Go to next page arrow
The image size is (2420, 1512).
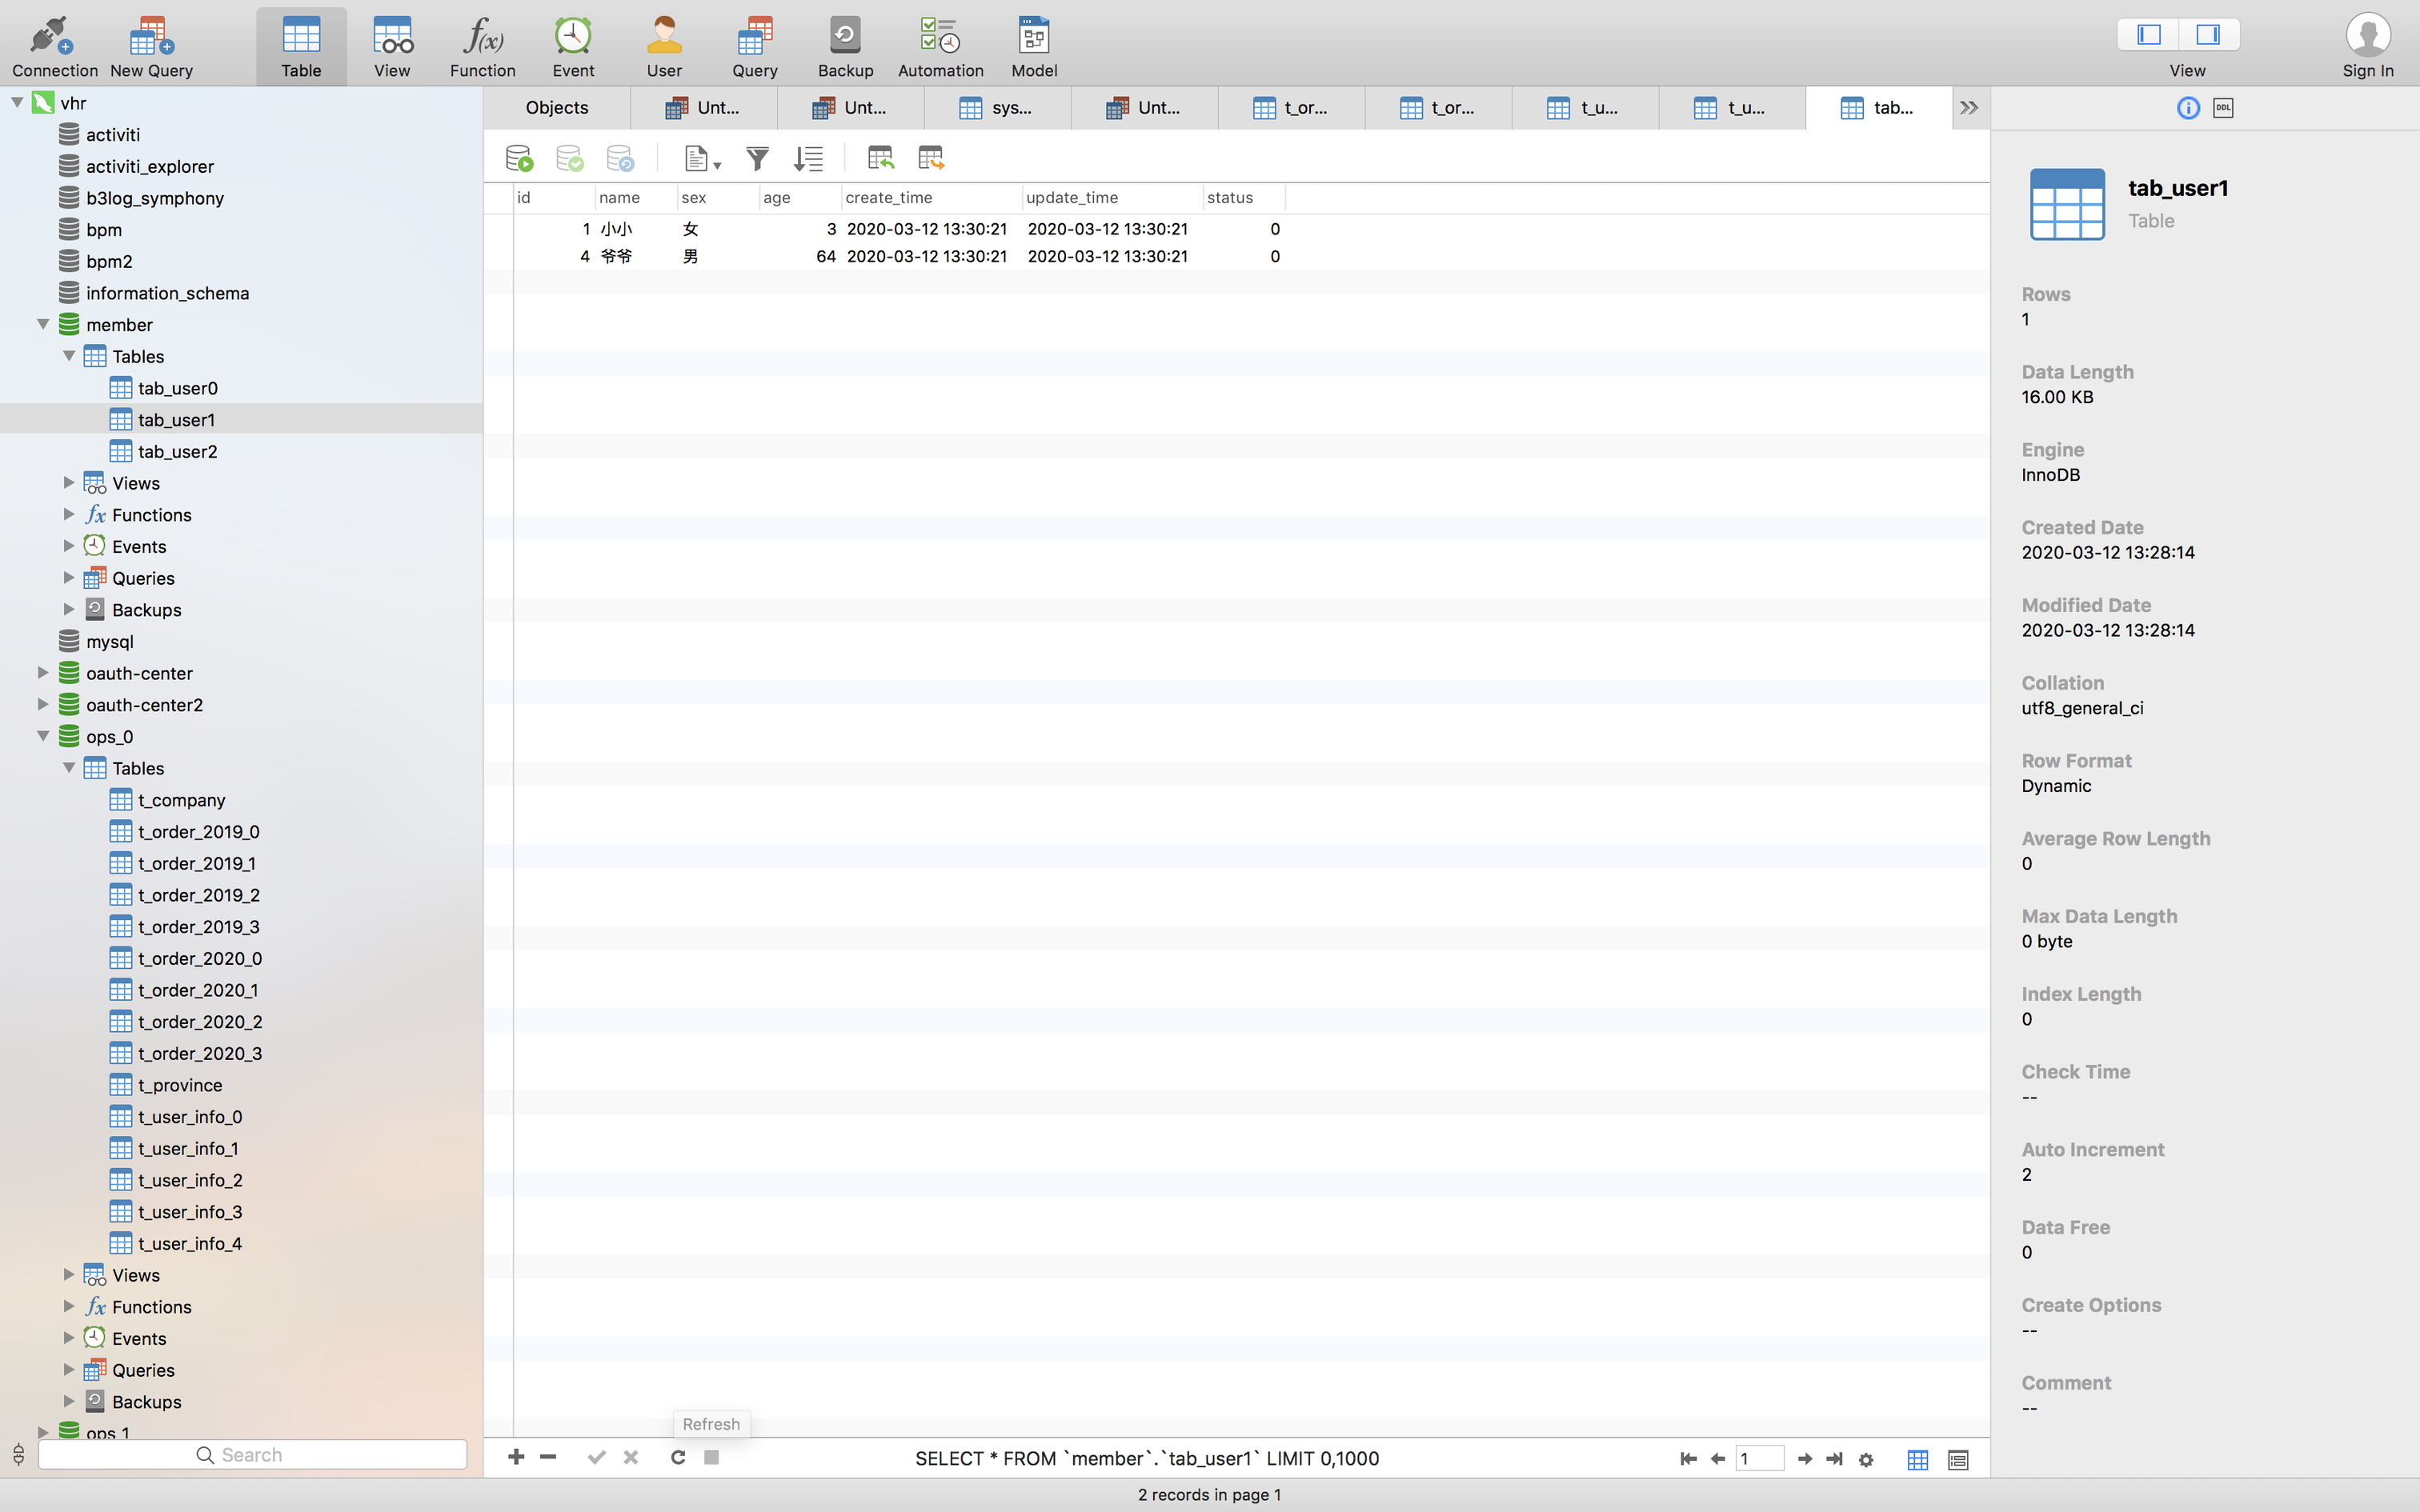click(x=1804, y=1459)
